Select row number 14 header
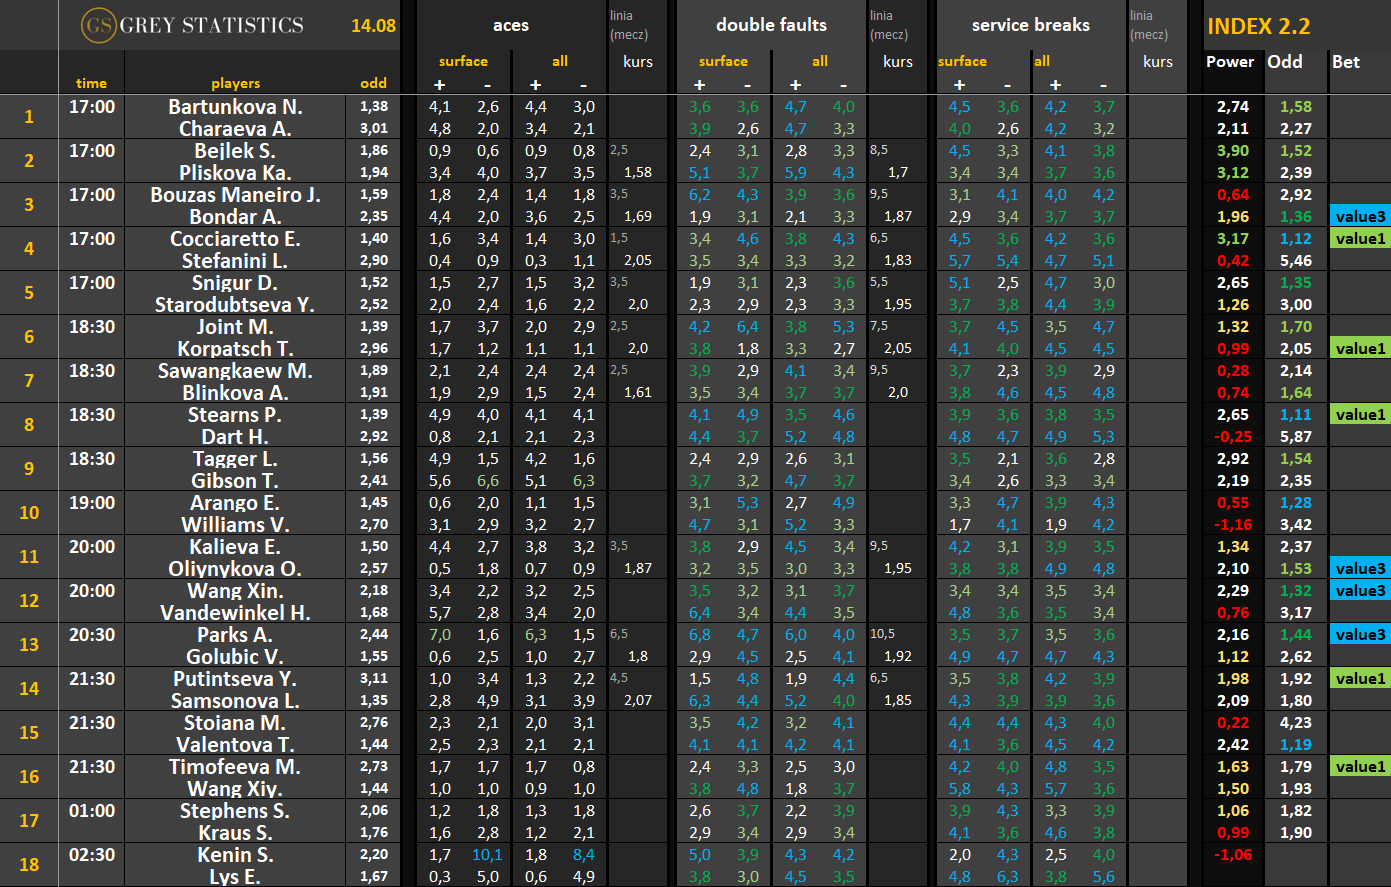The height and width of the screenshot is (887, 1391). (29, 689)
